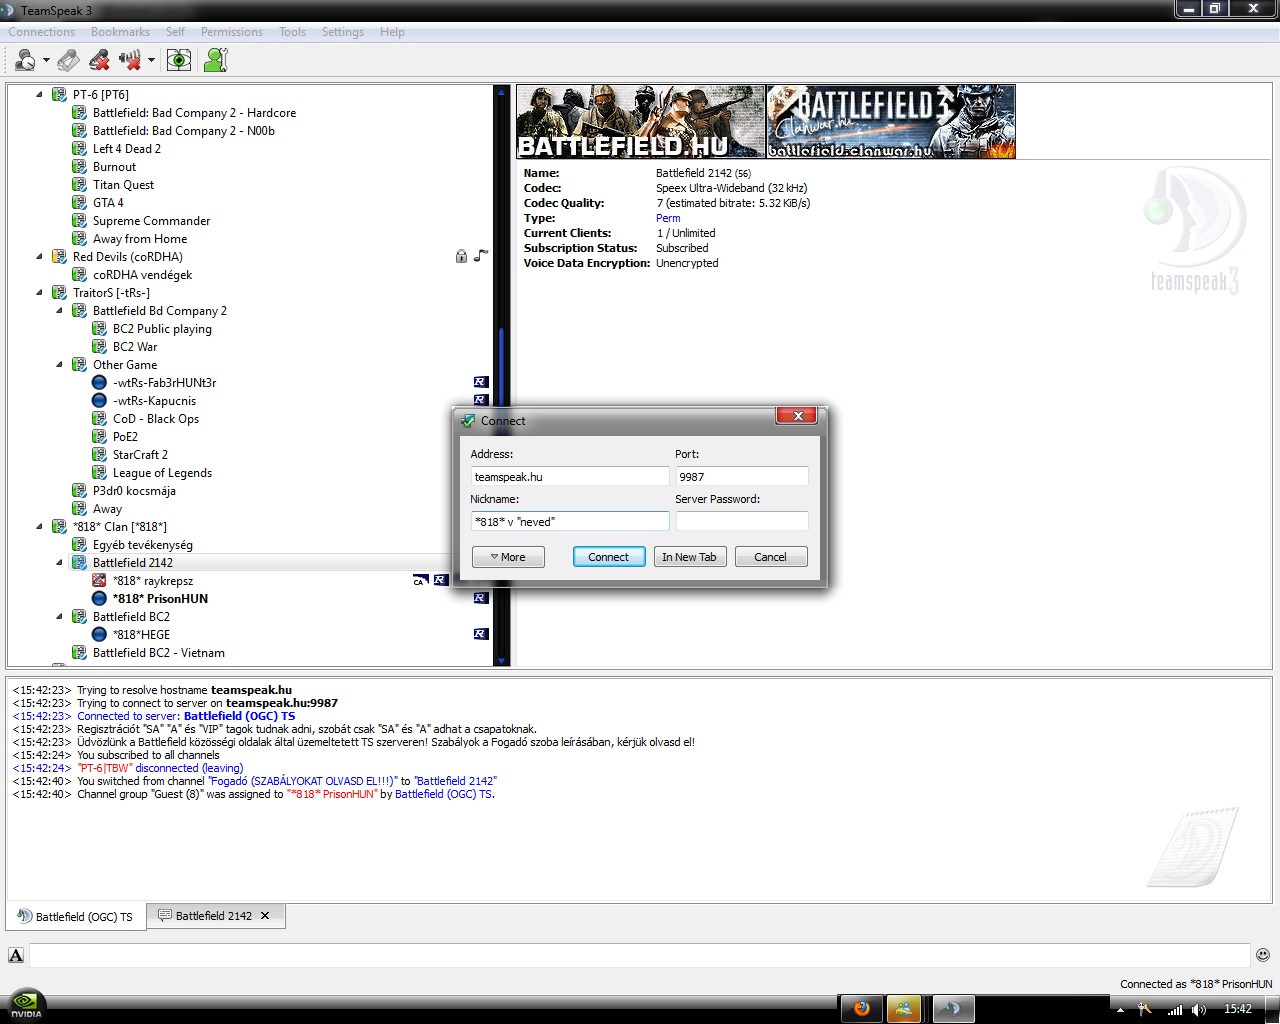Select the P3dr0 kocsmája channel
The width and height of the screenshot is (1280, 1024).
click(x=134, y=491)
